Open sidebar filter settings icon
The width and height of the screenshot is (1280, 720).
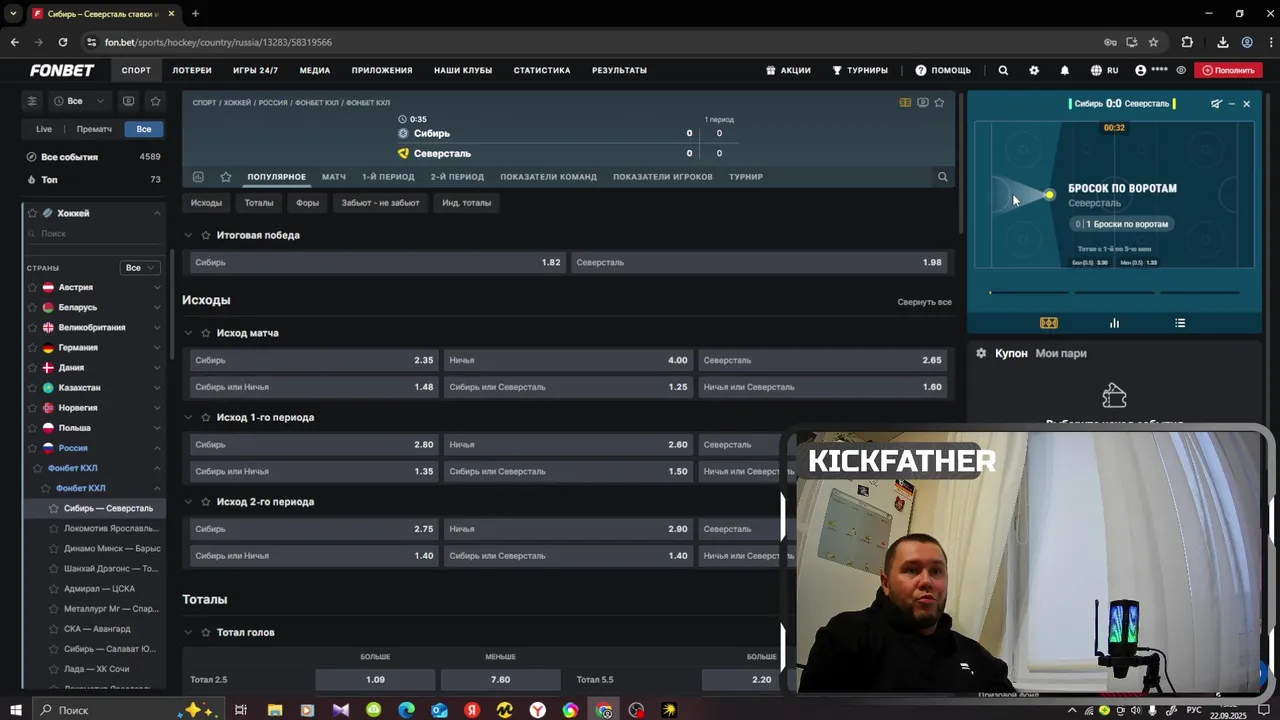tap(32, 101)
